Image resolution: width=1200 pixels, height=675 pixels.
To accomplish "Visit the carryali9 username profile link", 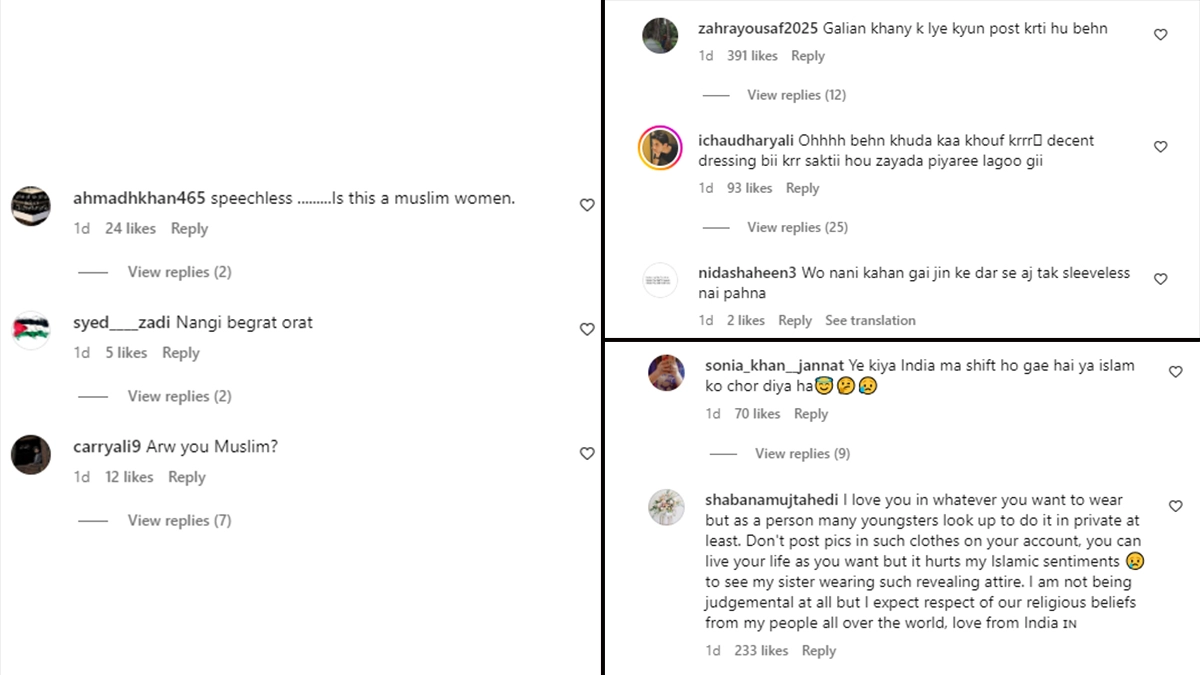I will 108,447.
